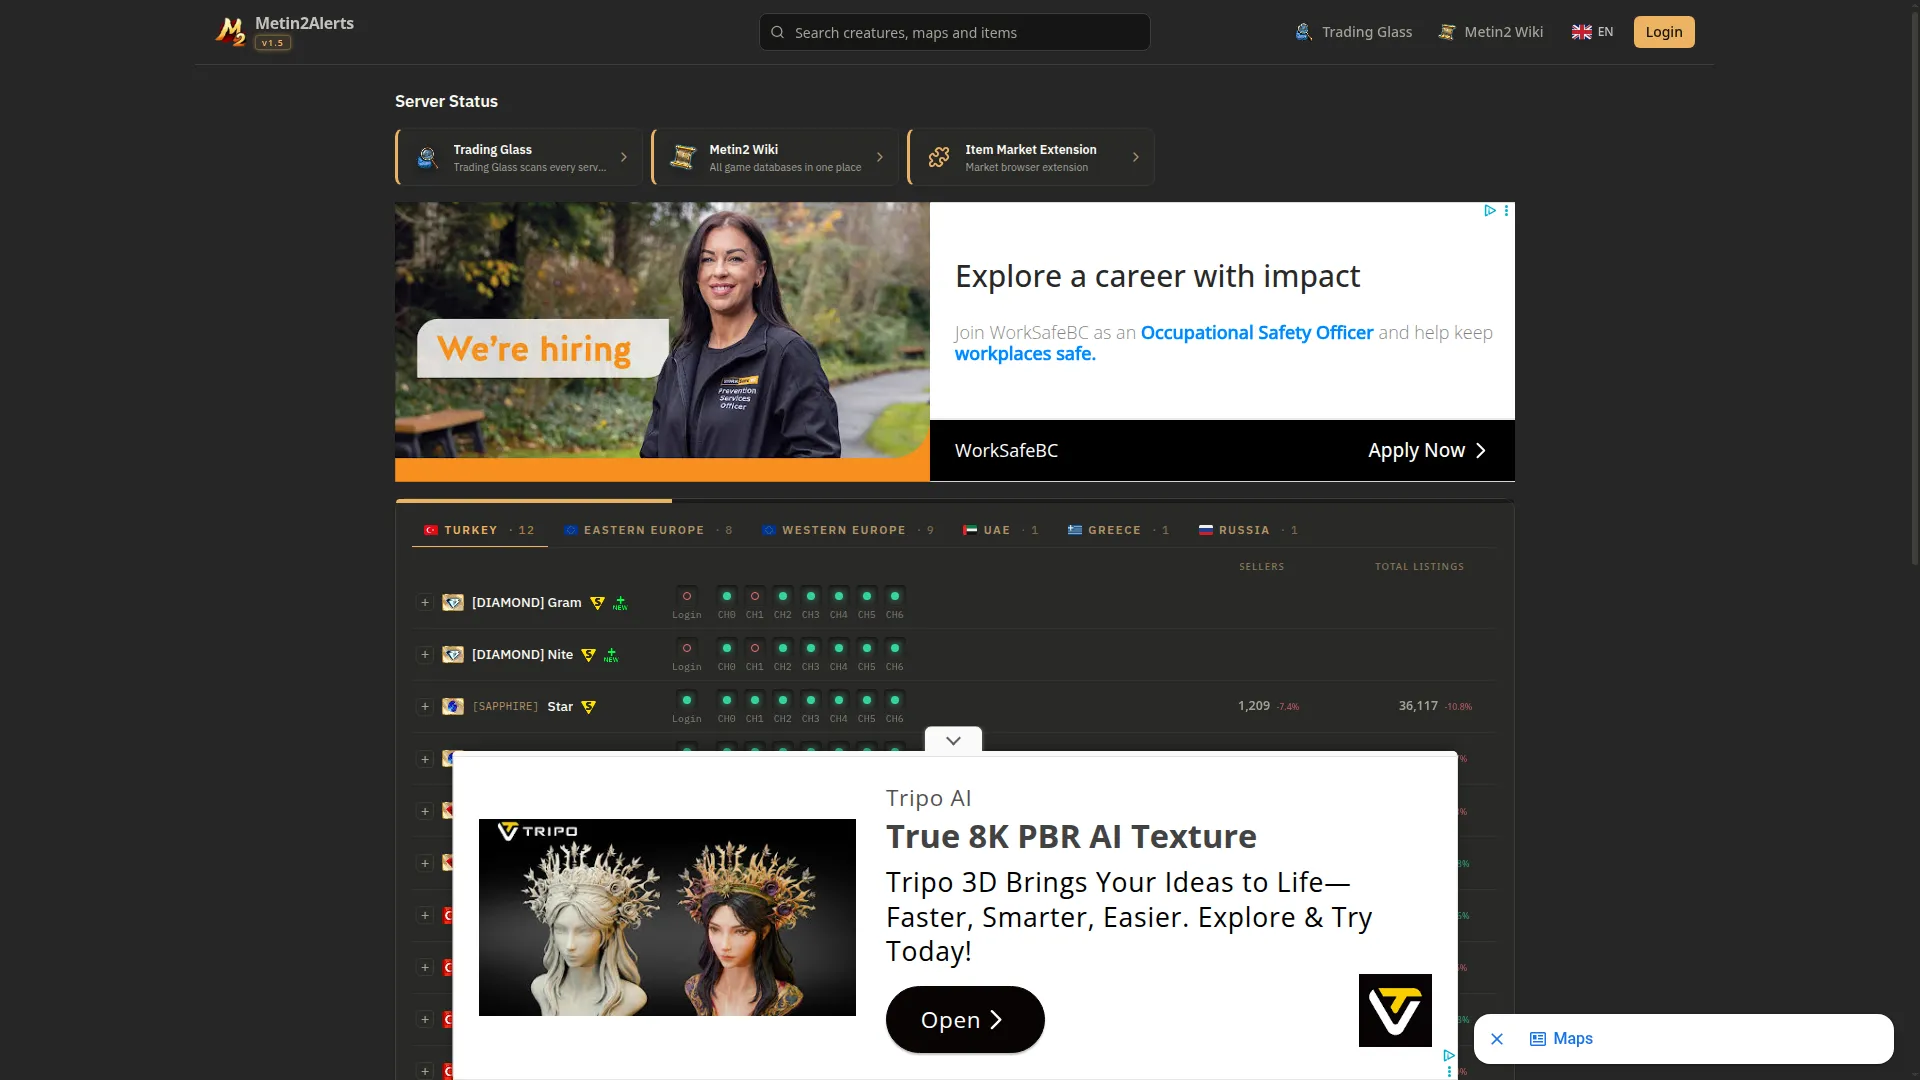Switch to the Eastern Europe tab
The width and height of the screenshot is (1920, 1080).
pyautogui.click(x=648, y=530)
